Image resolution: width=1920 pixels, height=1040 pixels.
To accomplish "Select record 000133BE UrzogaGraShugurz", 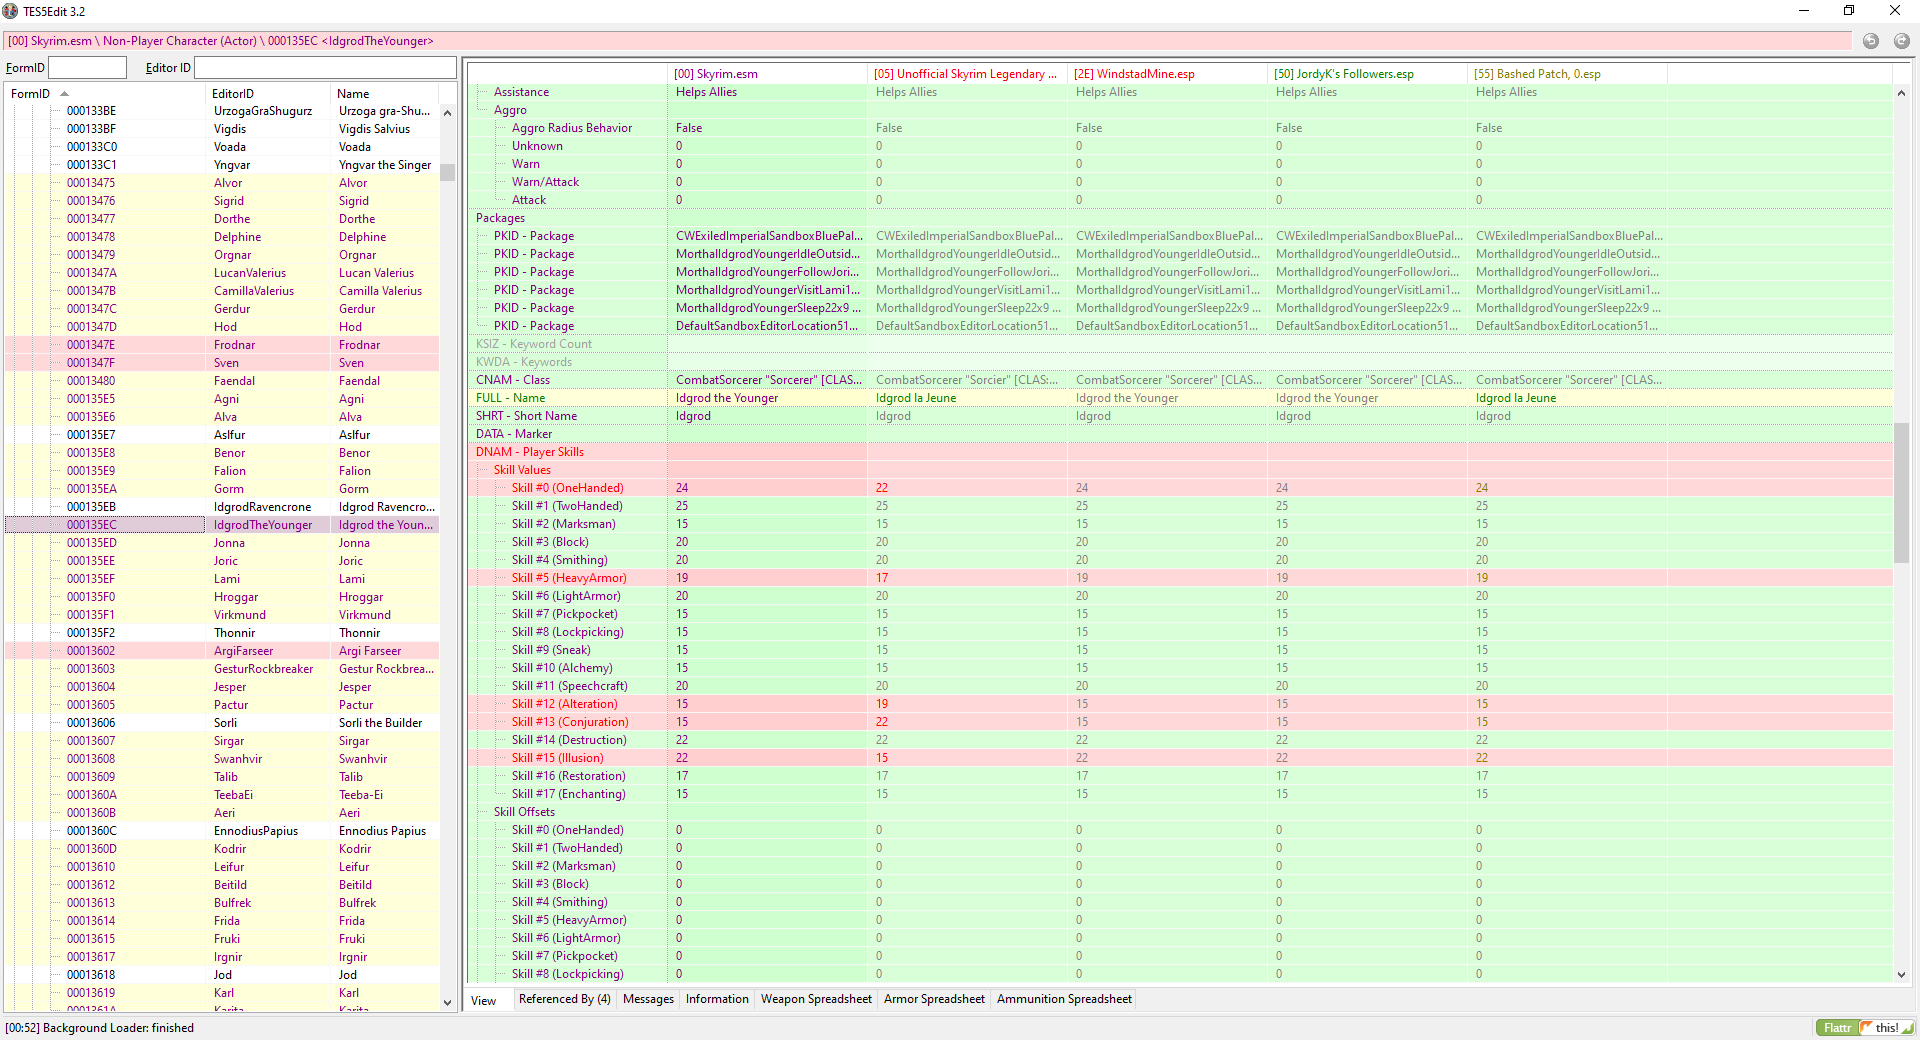I will click(222, 111).
